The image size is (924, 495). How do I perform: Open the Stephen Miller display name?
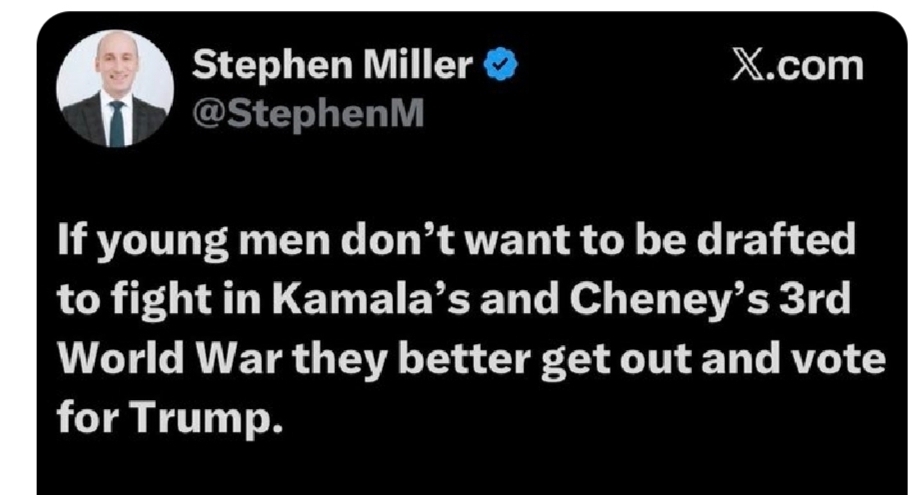(x=332, y=67)
